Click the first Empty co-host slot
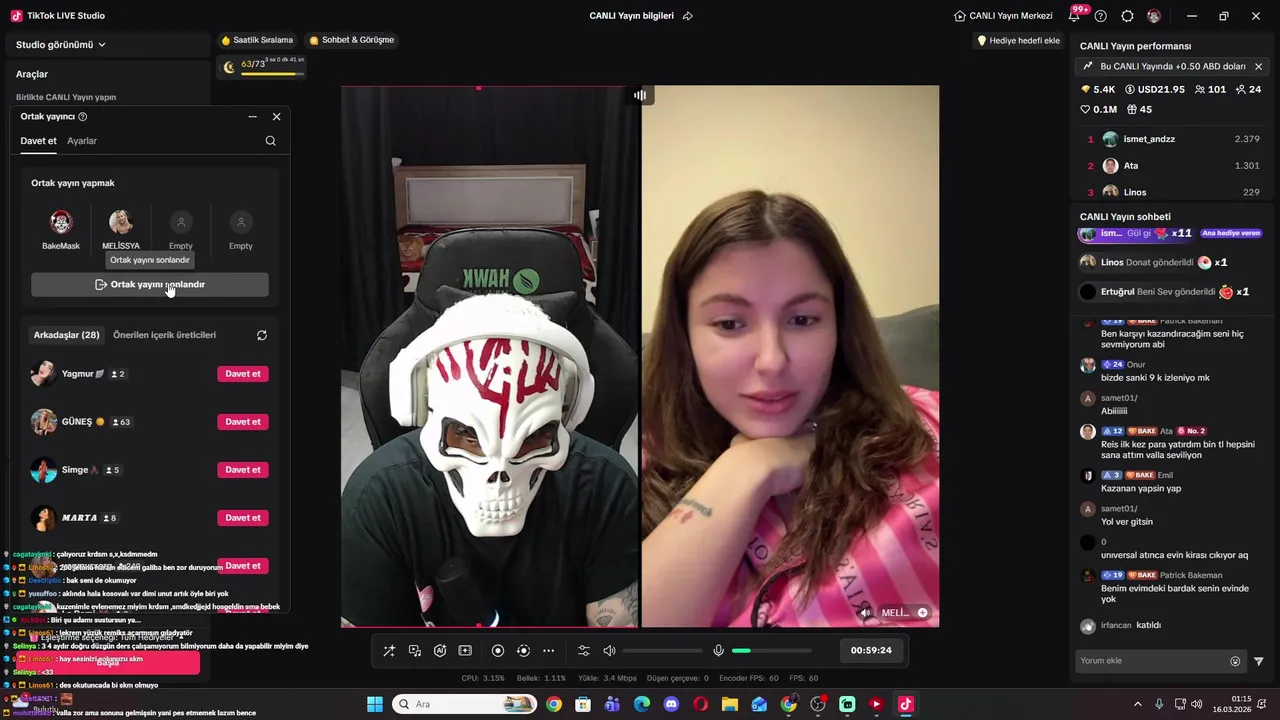The height and width of the screenshot is (720, 1280). 181,222
